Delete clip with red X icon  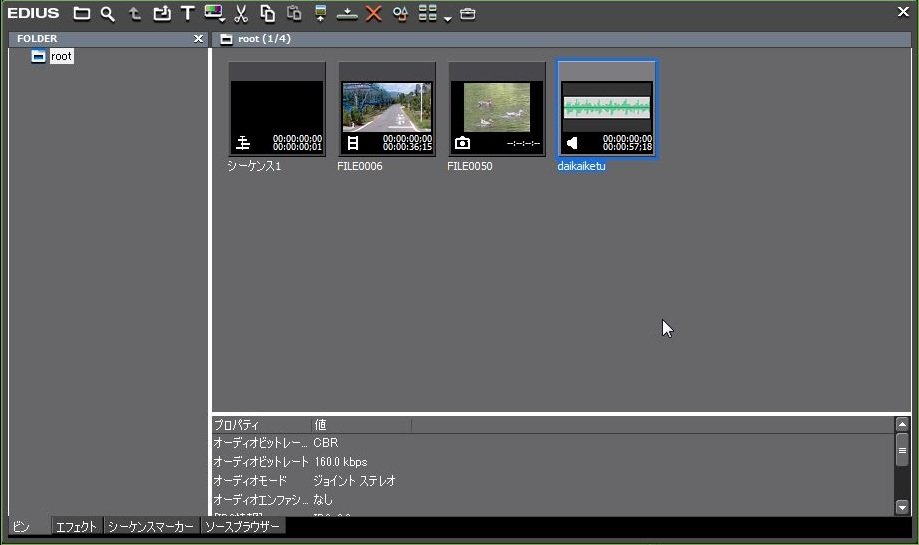click(x=373, y=13)
